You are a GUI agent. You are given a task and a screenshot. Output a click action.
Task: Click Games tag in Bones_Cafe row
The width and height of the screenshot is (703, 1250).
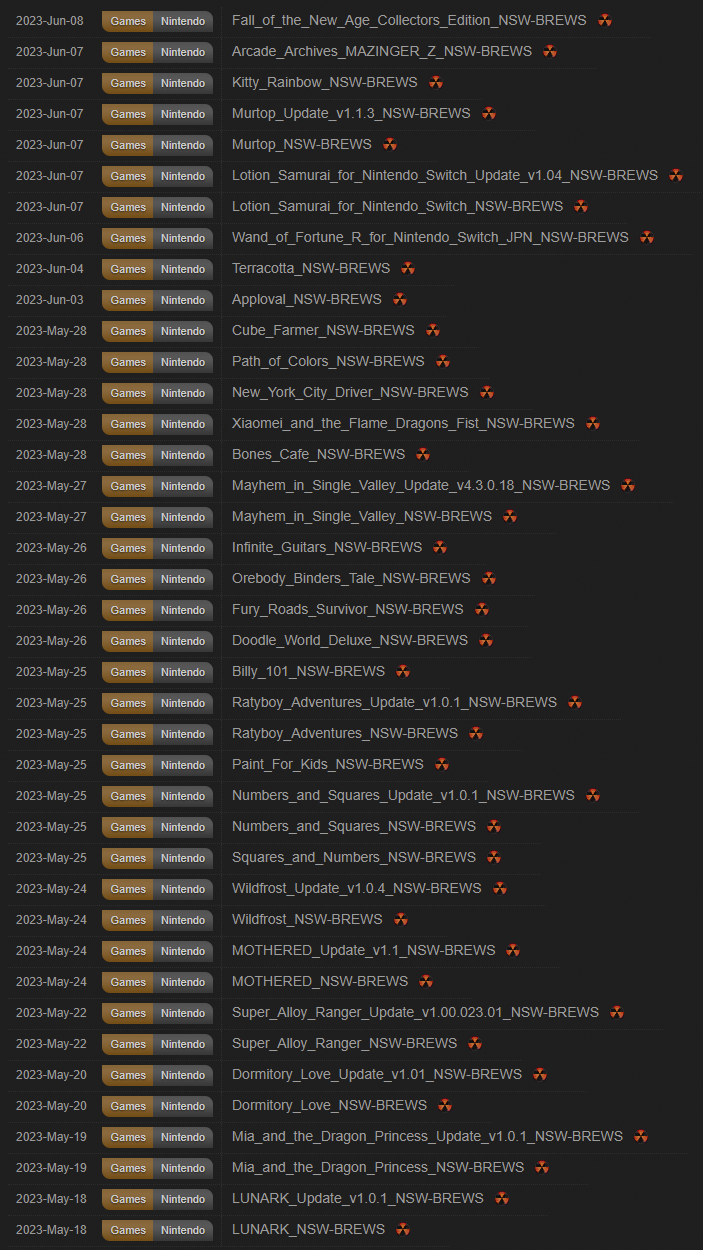(x=128, y=455)
